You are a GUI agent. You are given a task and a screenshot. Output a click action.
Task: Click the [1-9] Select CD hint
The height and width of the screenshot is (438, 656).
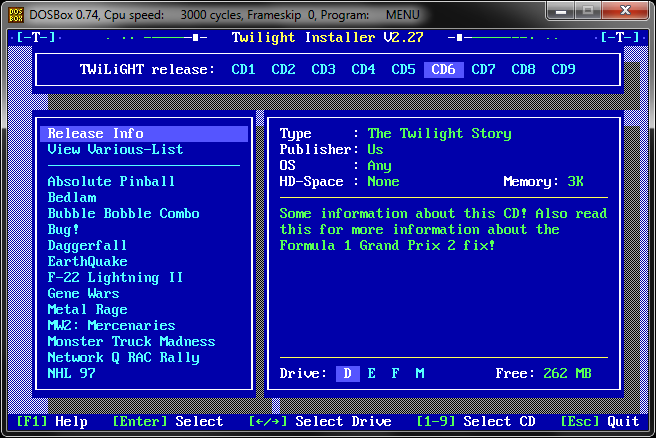(x=476, y=421)
